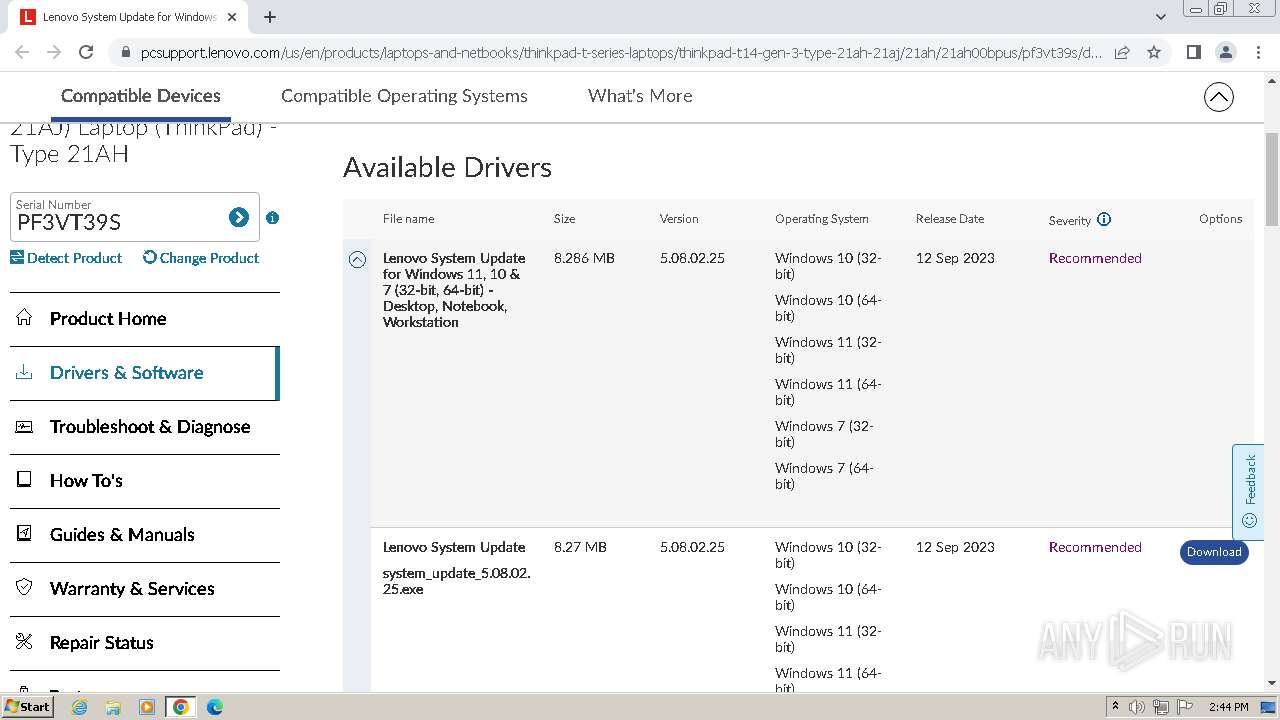
Task: Open the tab search dropdown arrow
Action: pyautogui.click(x=1160, y=17)
